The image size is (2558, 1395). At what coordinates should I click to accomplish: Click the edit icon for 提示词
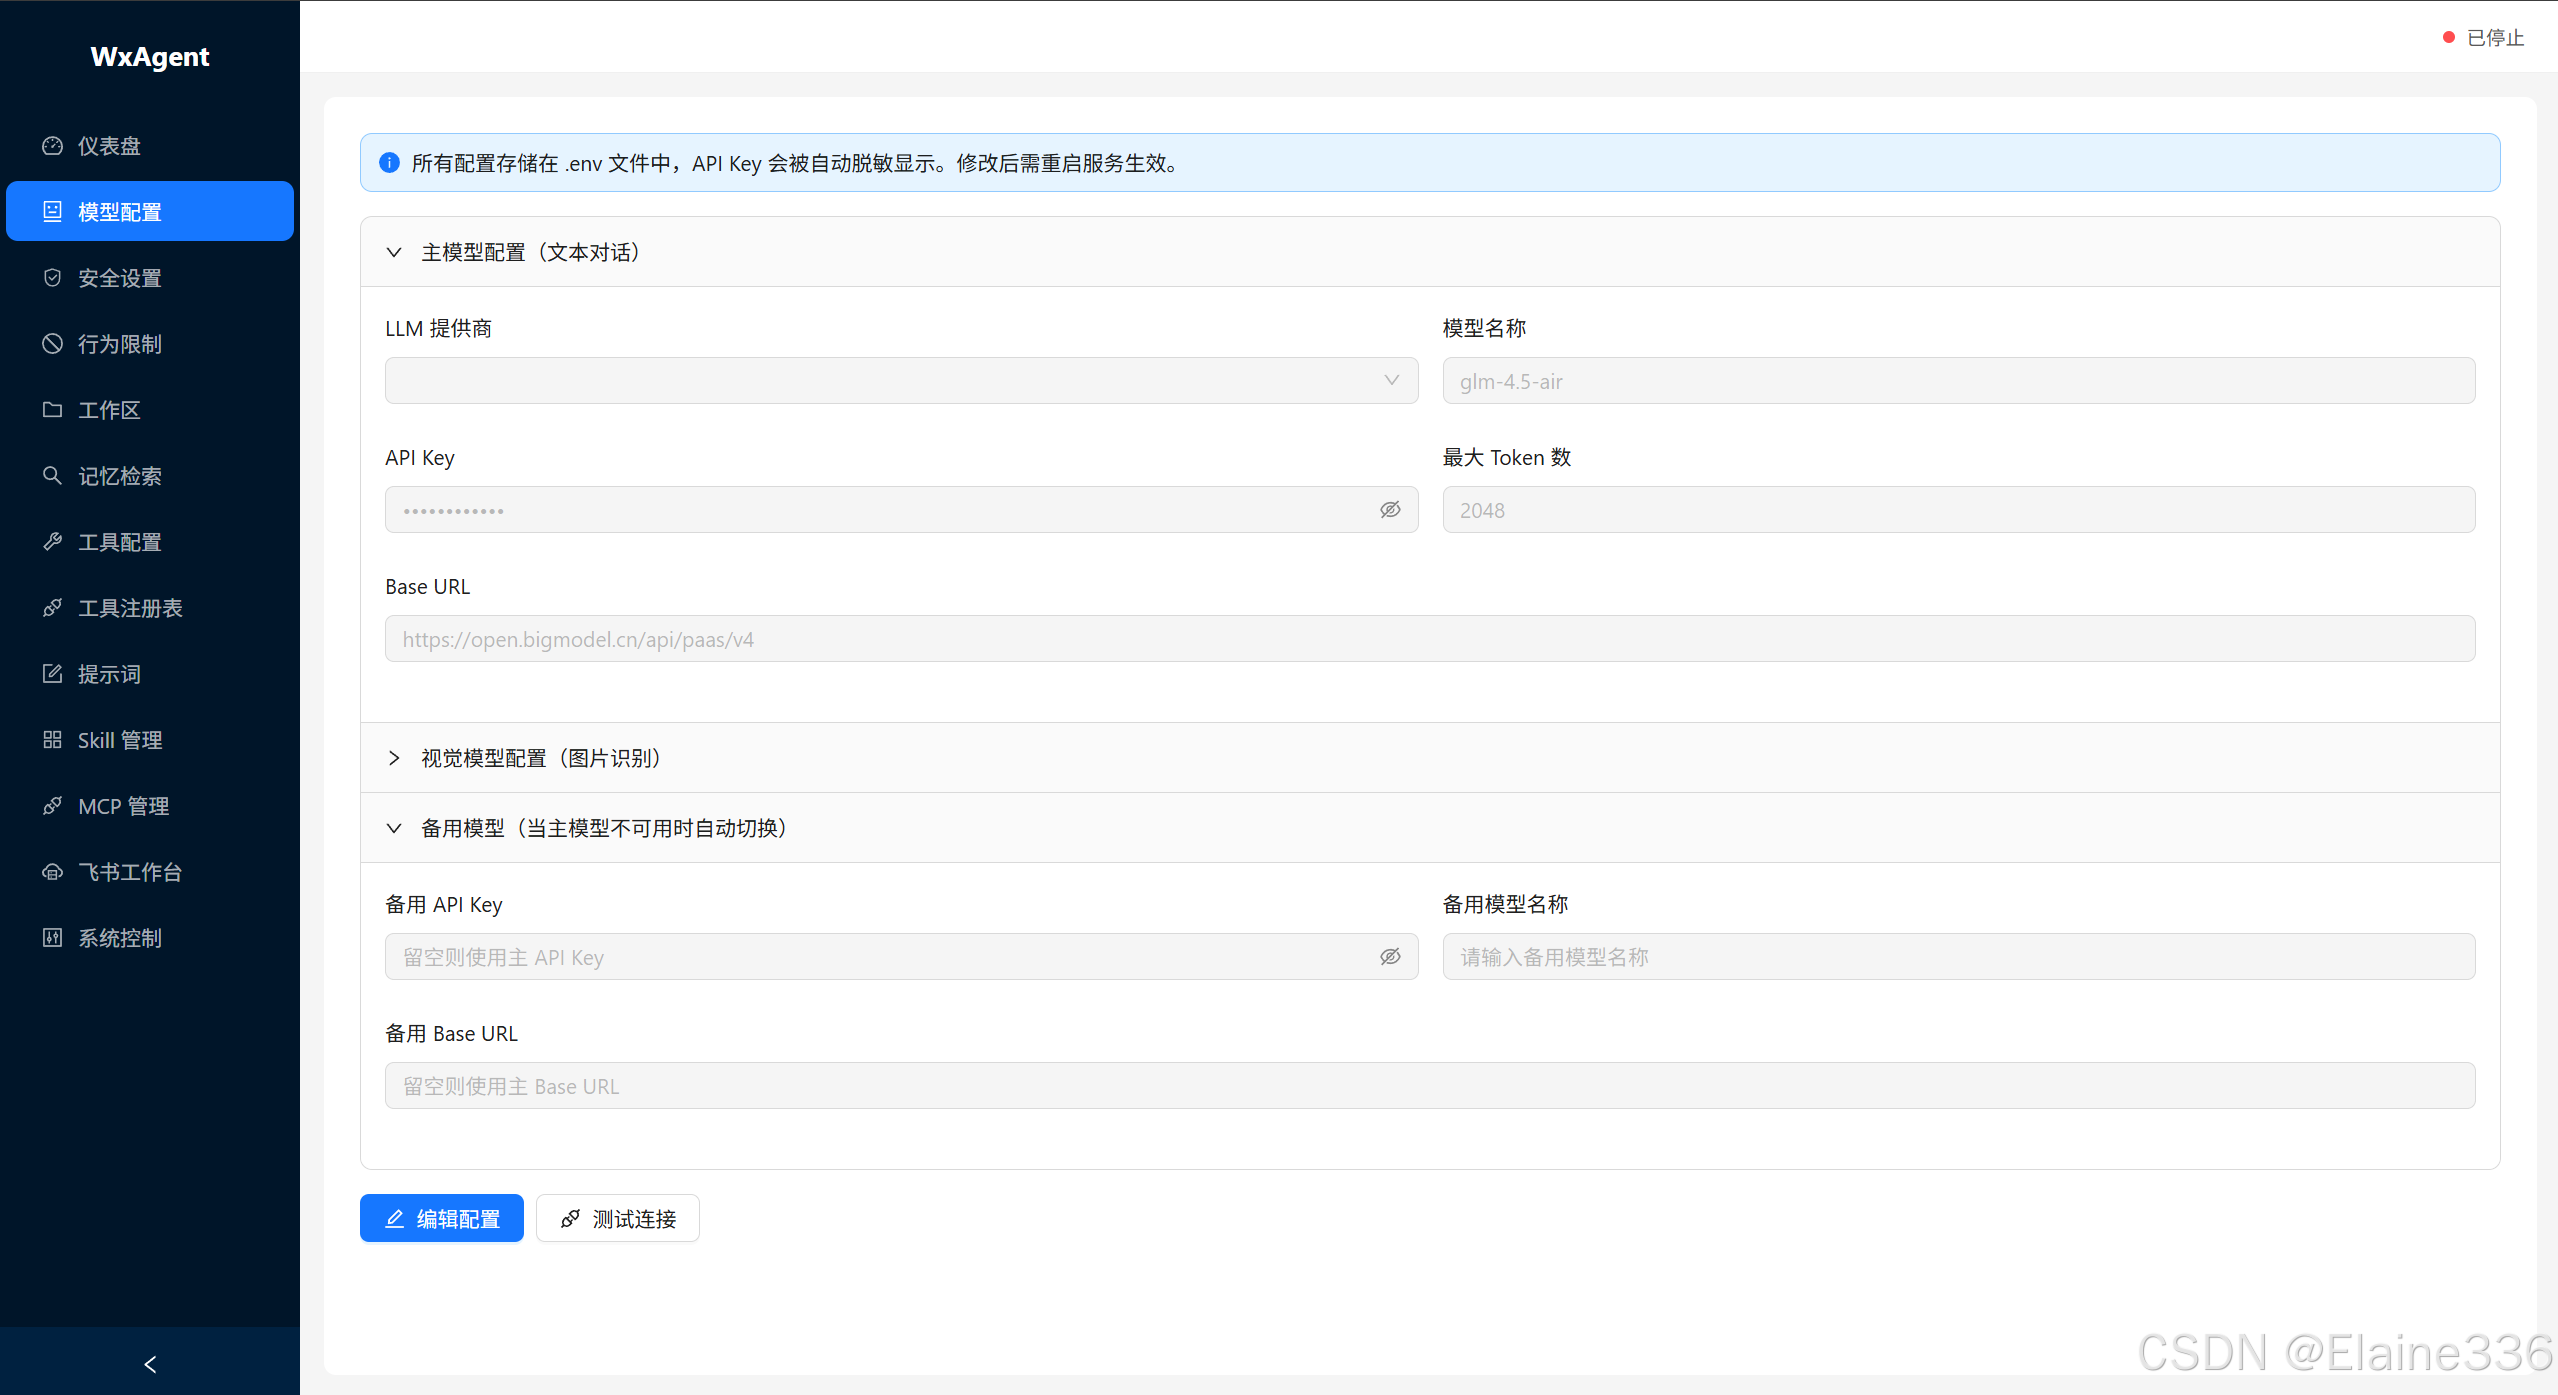pos(53,674)
